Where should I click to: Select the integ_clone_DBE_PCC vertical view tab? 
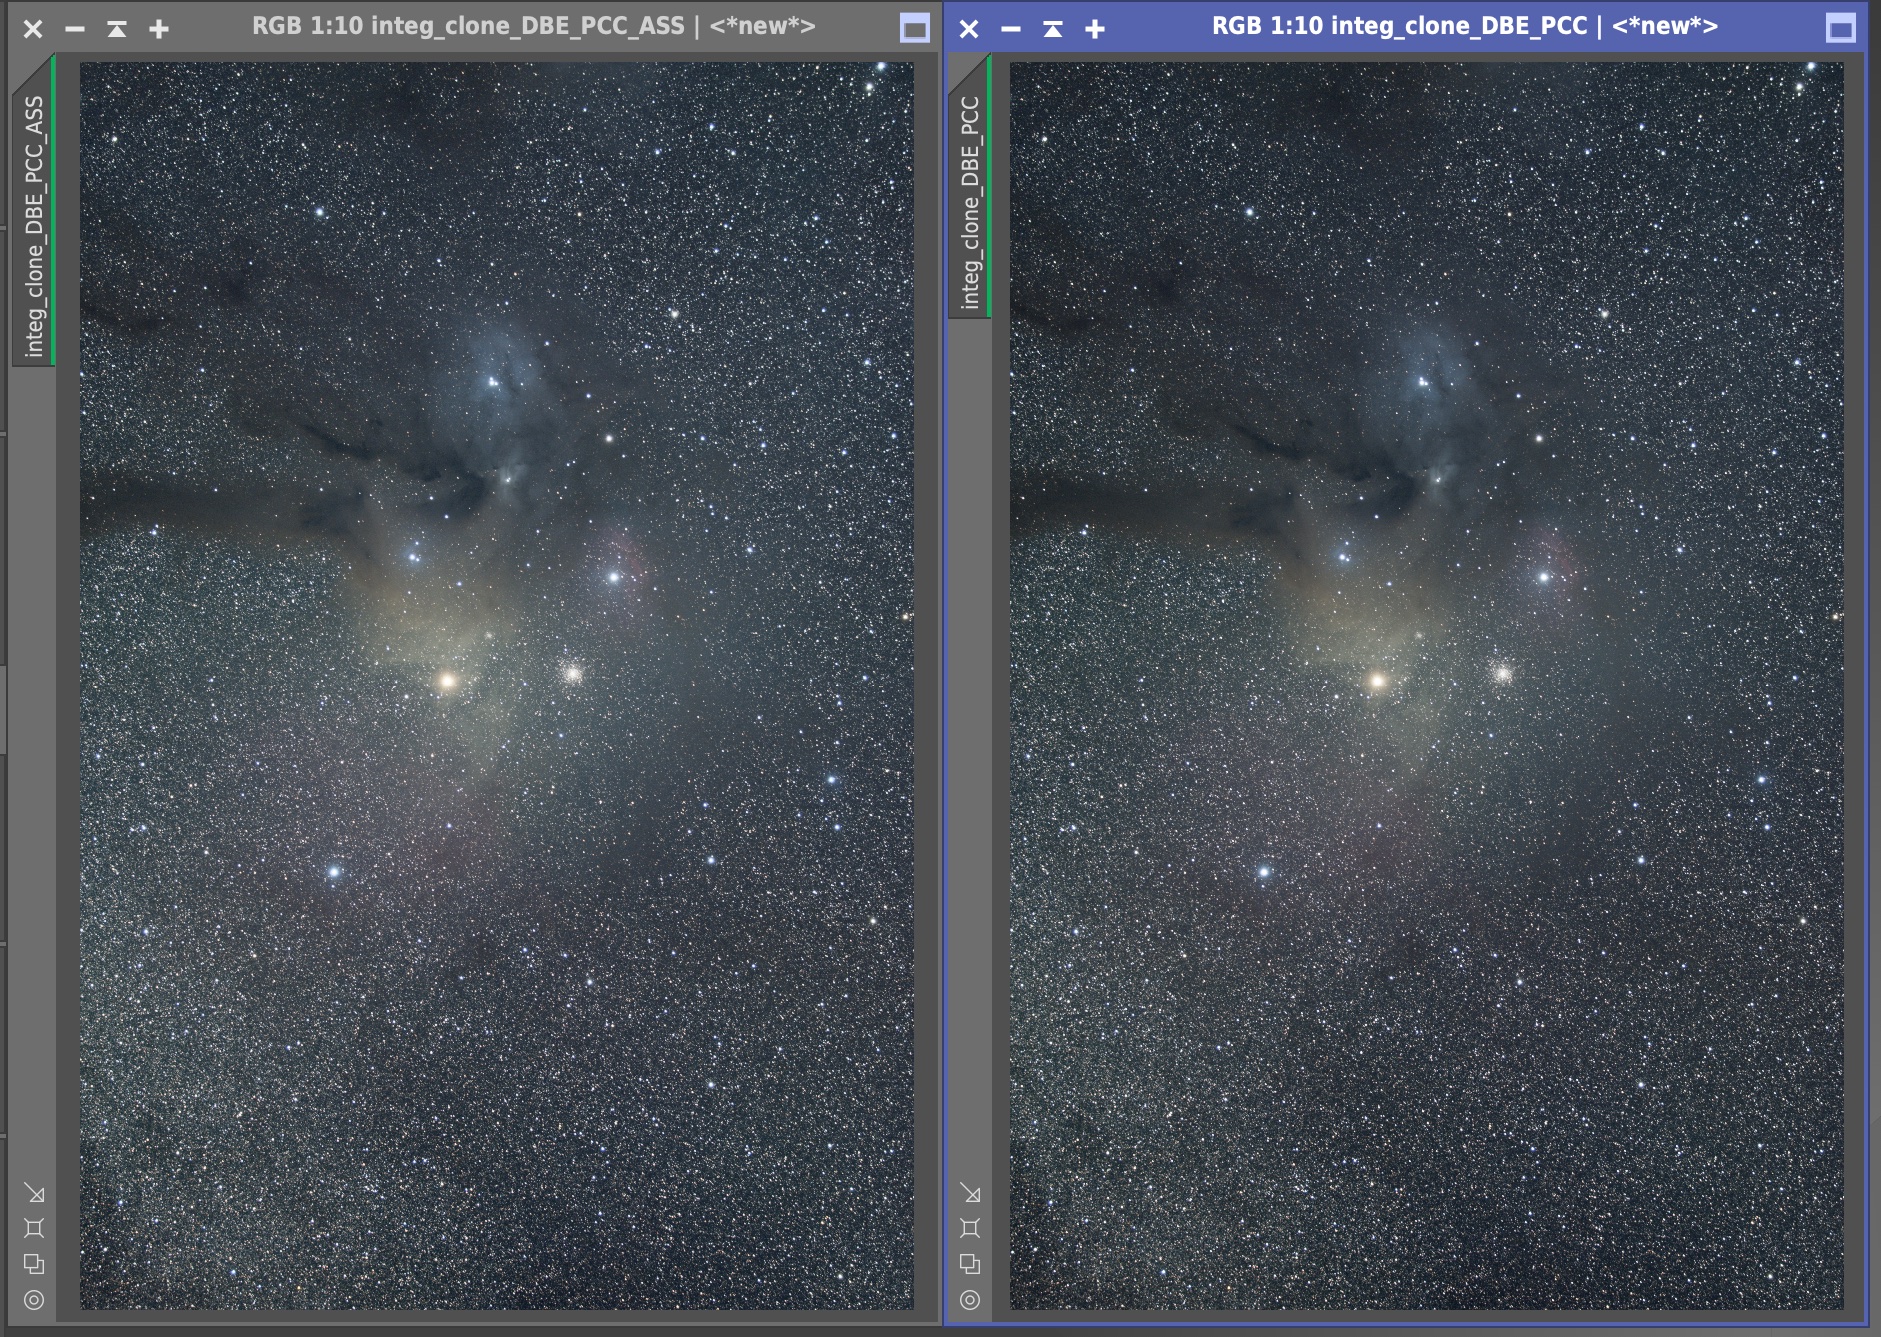pyautogui.click(x=970, y=202)
